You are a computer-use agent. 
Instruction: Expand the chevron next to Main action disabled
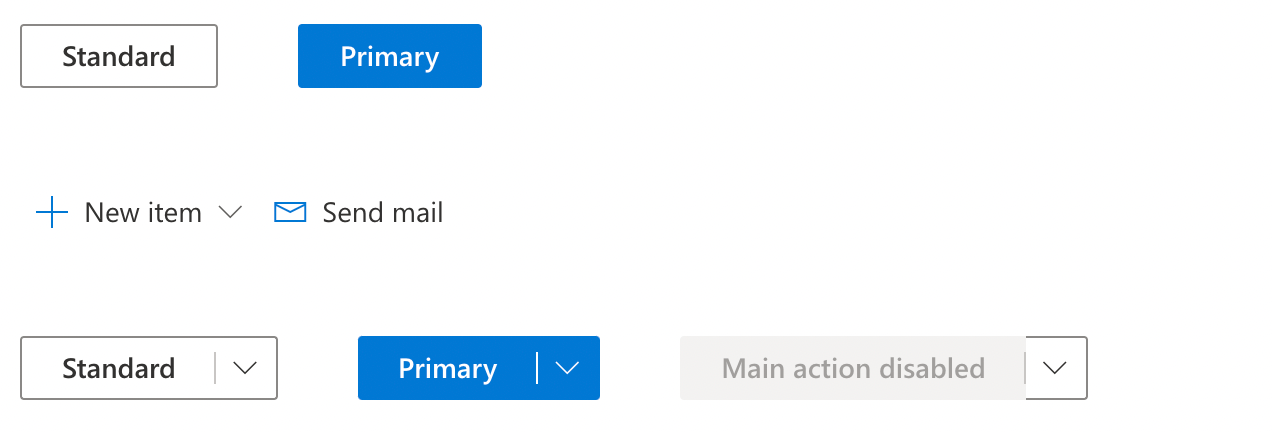coord(1055,368)
